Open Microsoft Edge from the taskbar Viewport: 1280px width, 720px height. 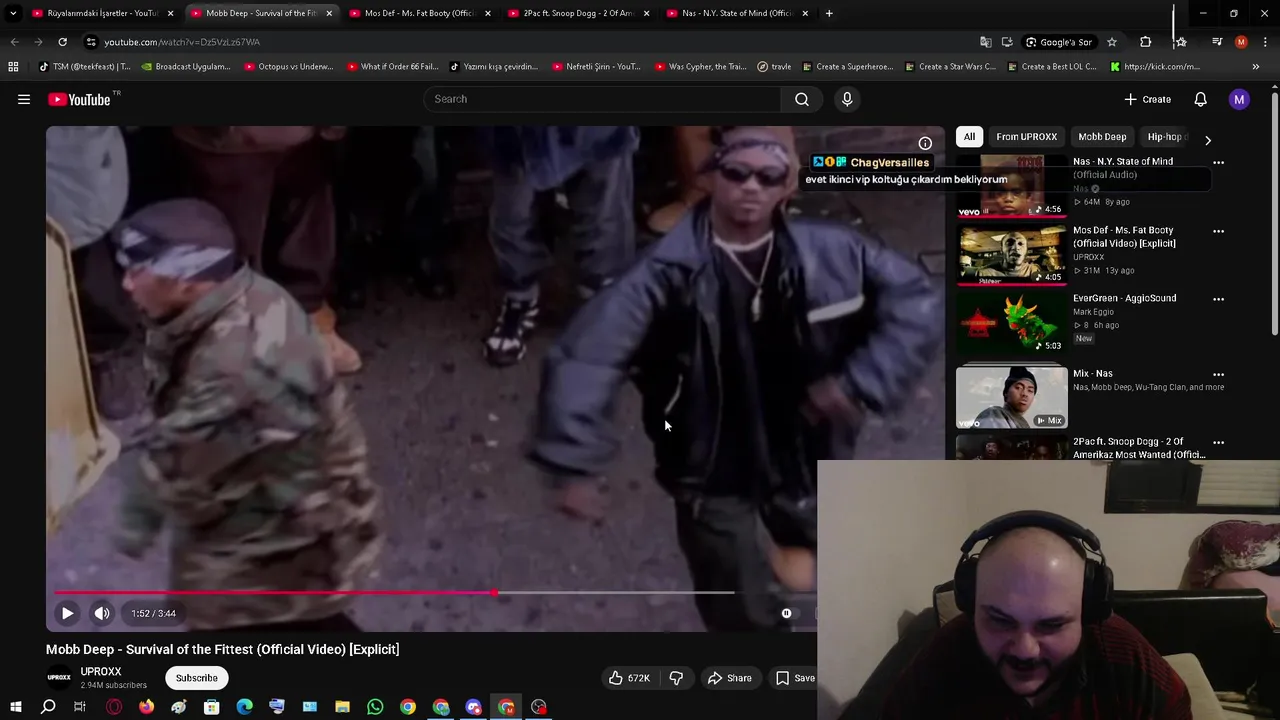click(244, 707)
